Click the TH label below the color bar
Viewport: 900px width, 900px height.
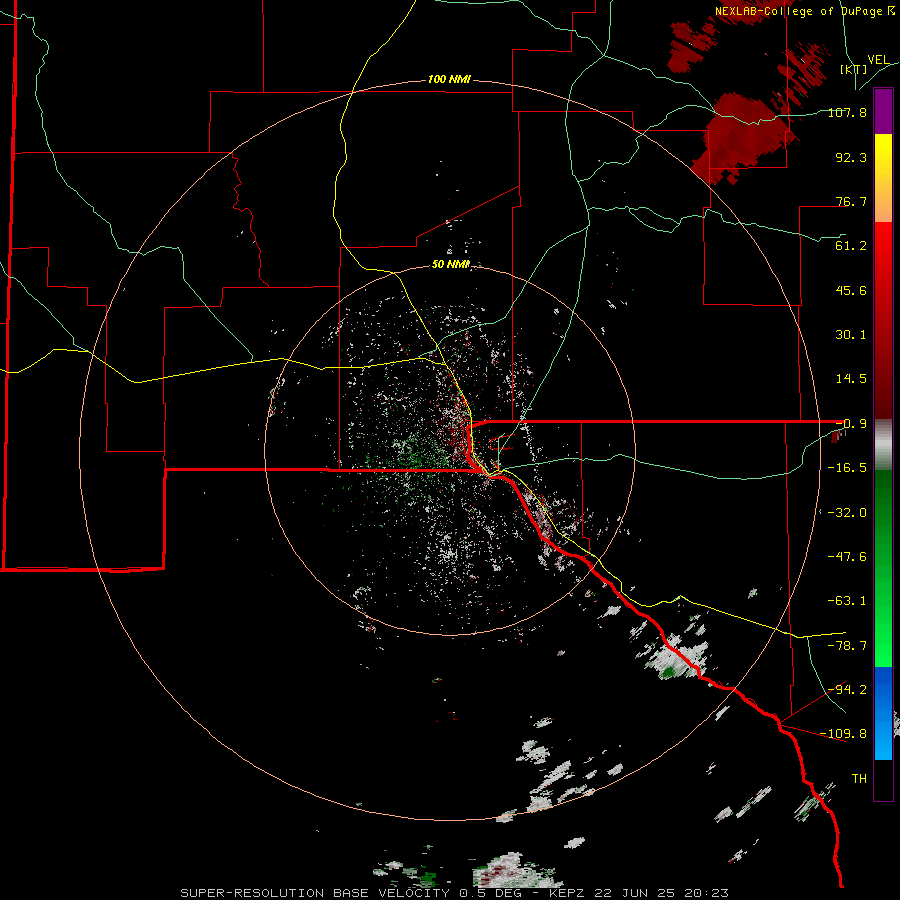coord(859,779)
